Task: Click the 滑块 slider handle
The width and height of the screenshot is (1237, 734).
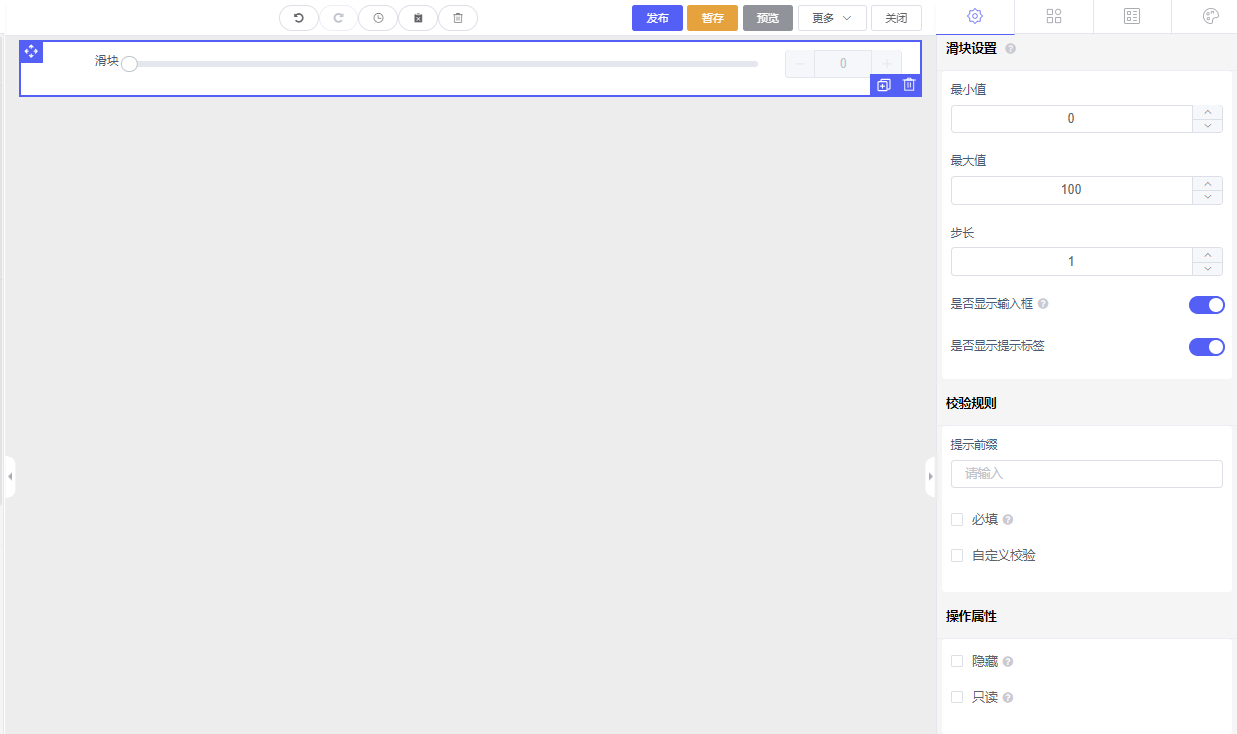Action: [129, 64]
